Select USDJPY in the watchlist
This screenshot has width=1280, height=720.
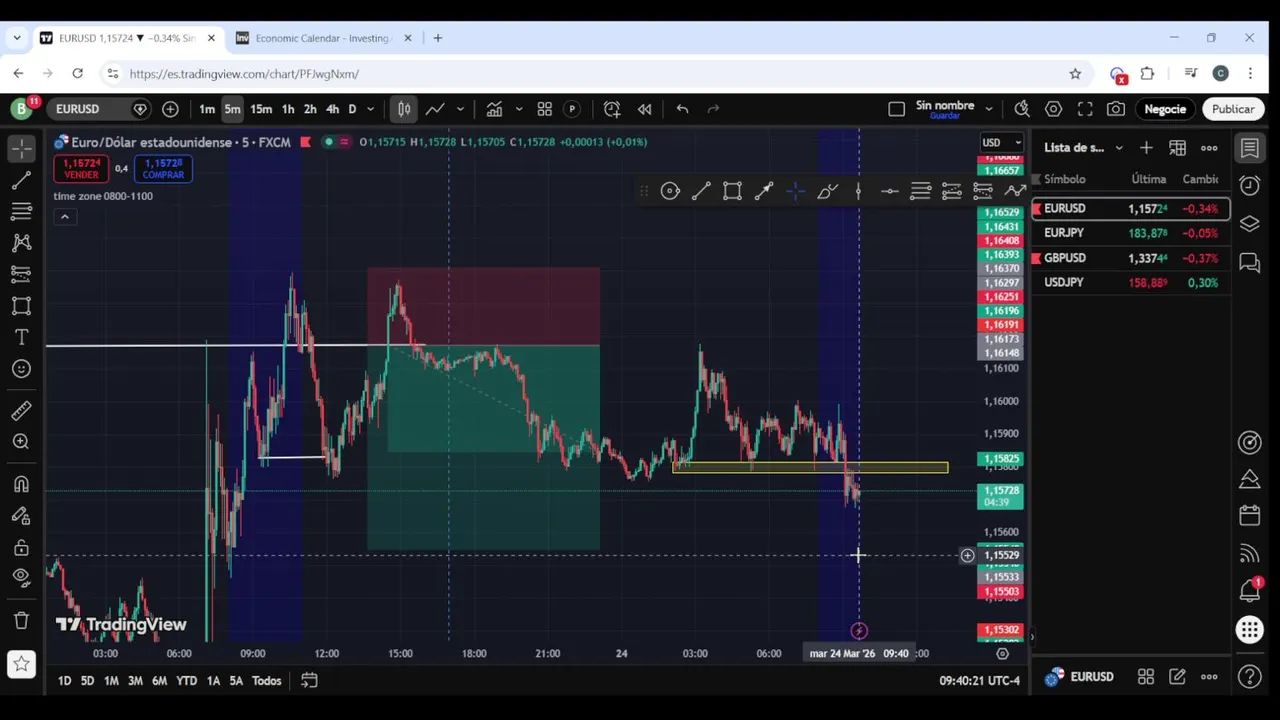click(x=1131, y=283)
